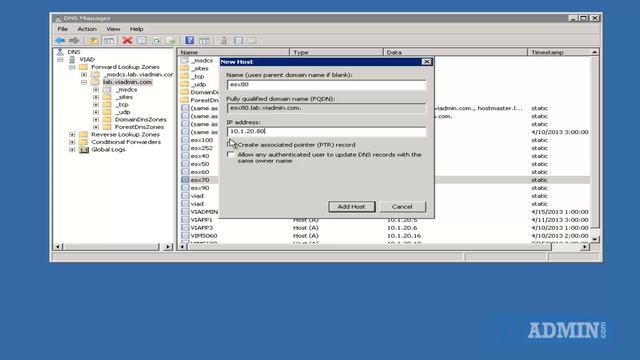Enable Create associated pointer (PTR) record checkbox

[231, 144]
